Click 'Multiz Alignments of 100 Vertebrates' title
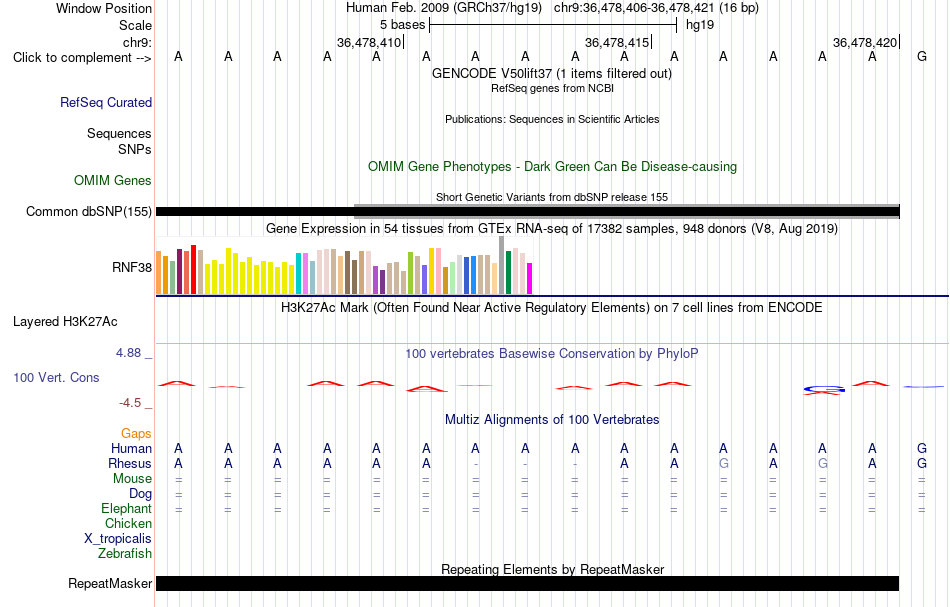 (552, 419)
